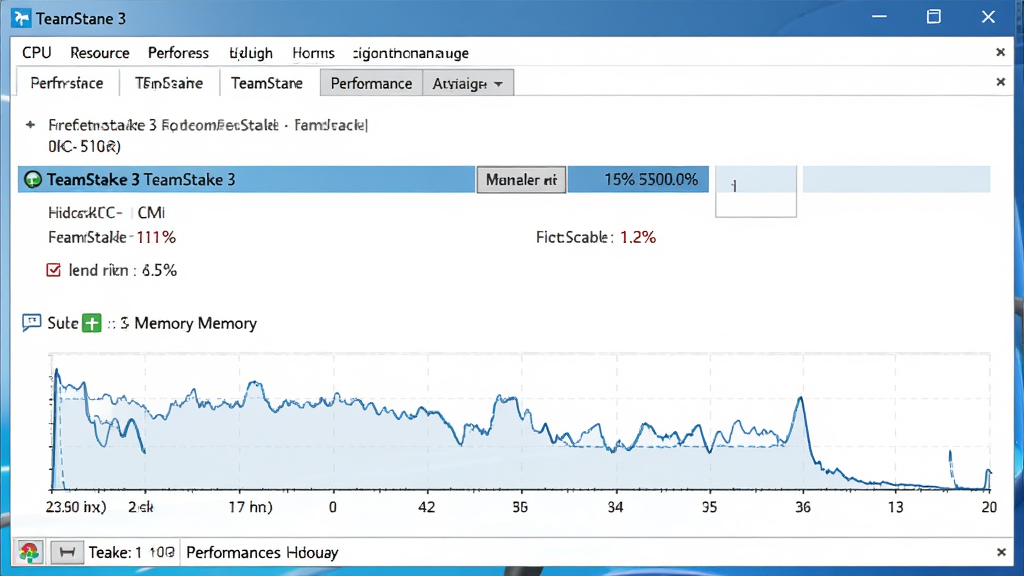Click the 23.90 inx) axis label
The width and height of the screenshot is (1024, 576).
(76, 507)
